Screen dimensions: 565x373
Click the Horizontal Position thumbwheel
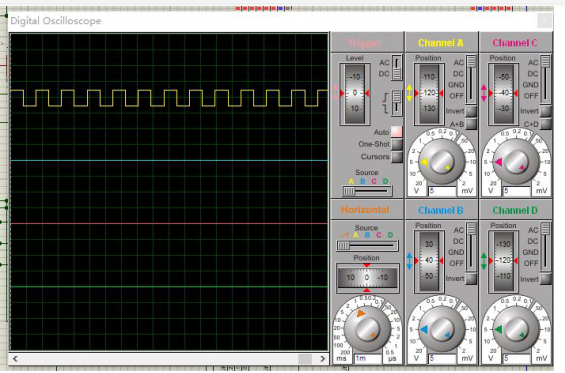tap(367, 277)
